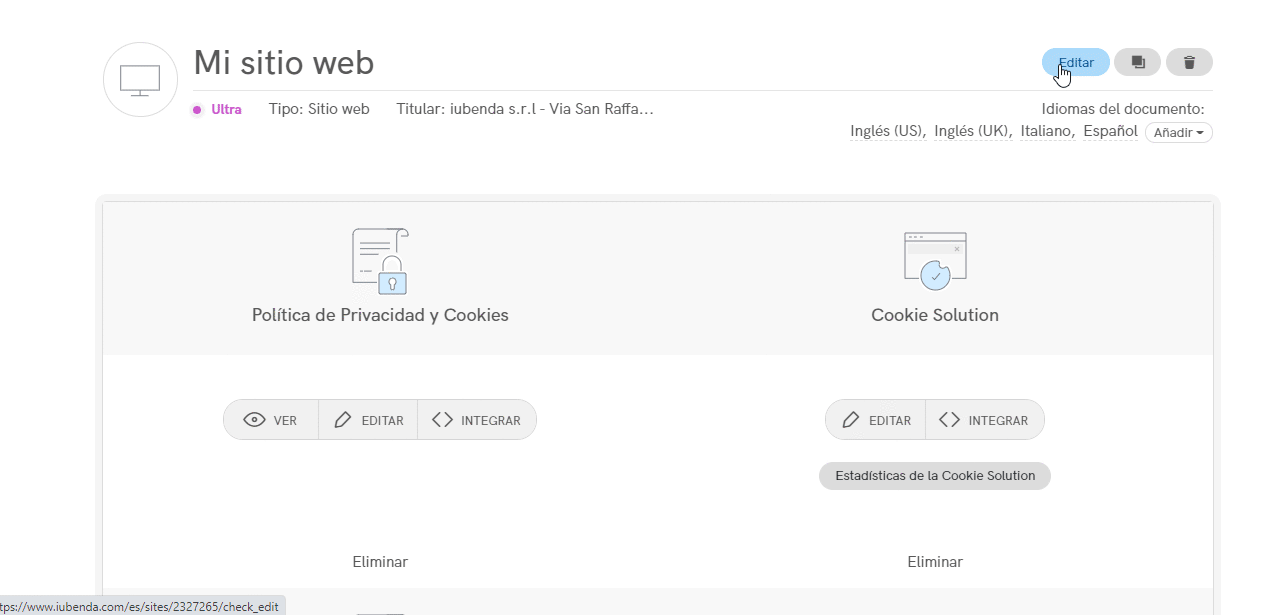The width and height of the screenshot is (1276, 615).
Task: Select the Inglés (UK) document language
Action: 971,131
